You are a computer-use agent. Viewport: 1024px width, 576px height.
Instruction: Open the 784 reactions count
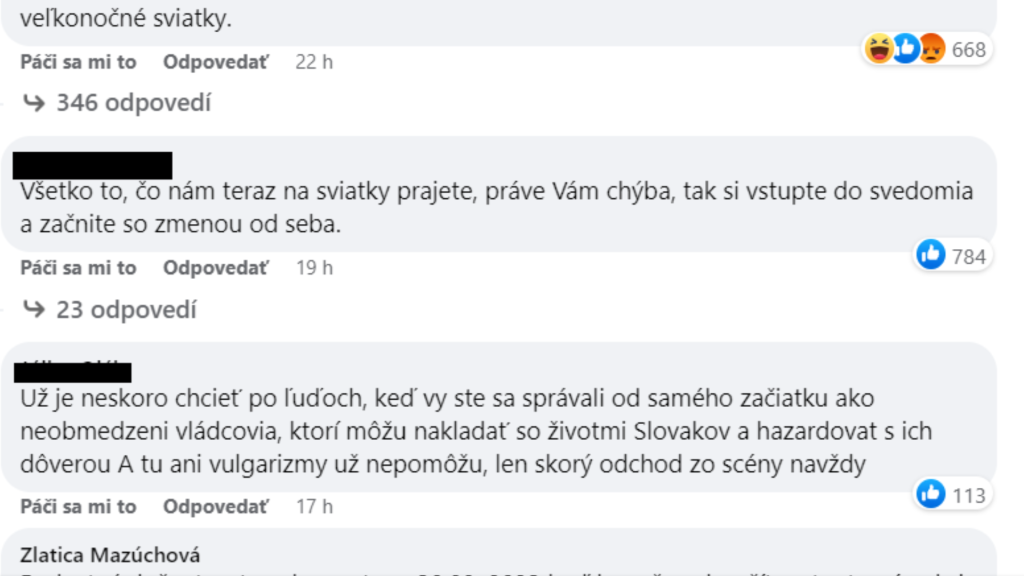968,257
